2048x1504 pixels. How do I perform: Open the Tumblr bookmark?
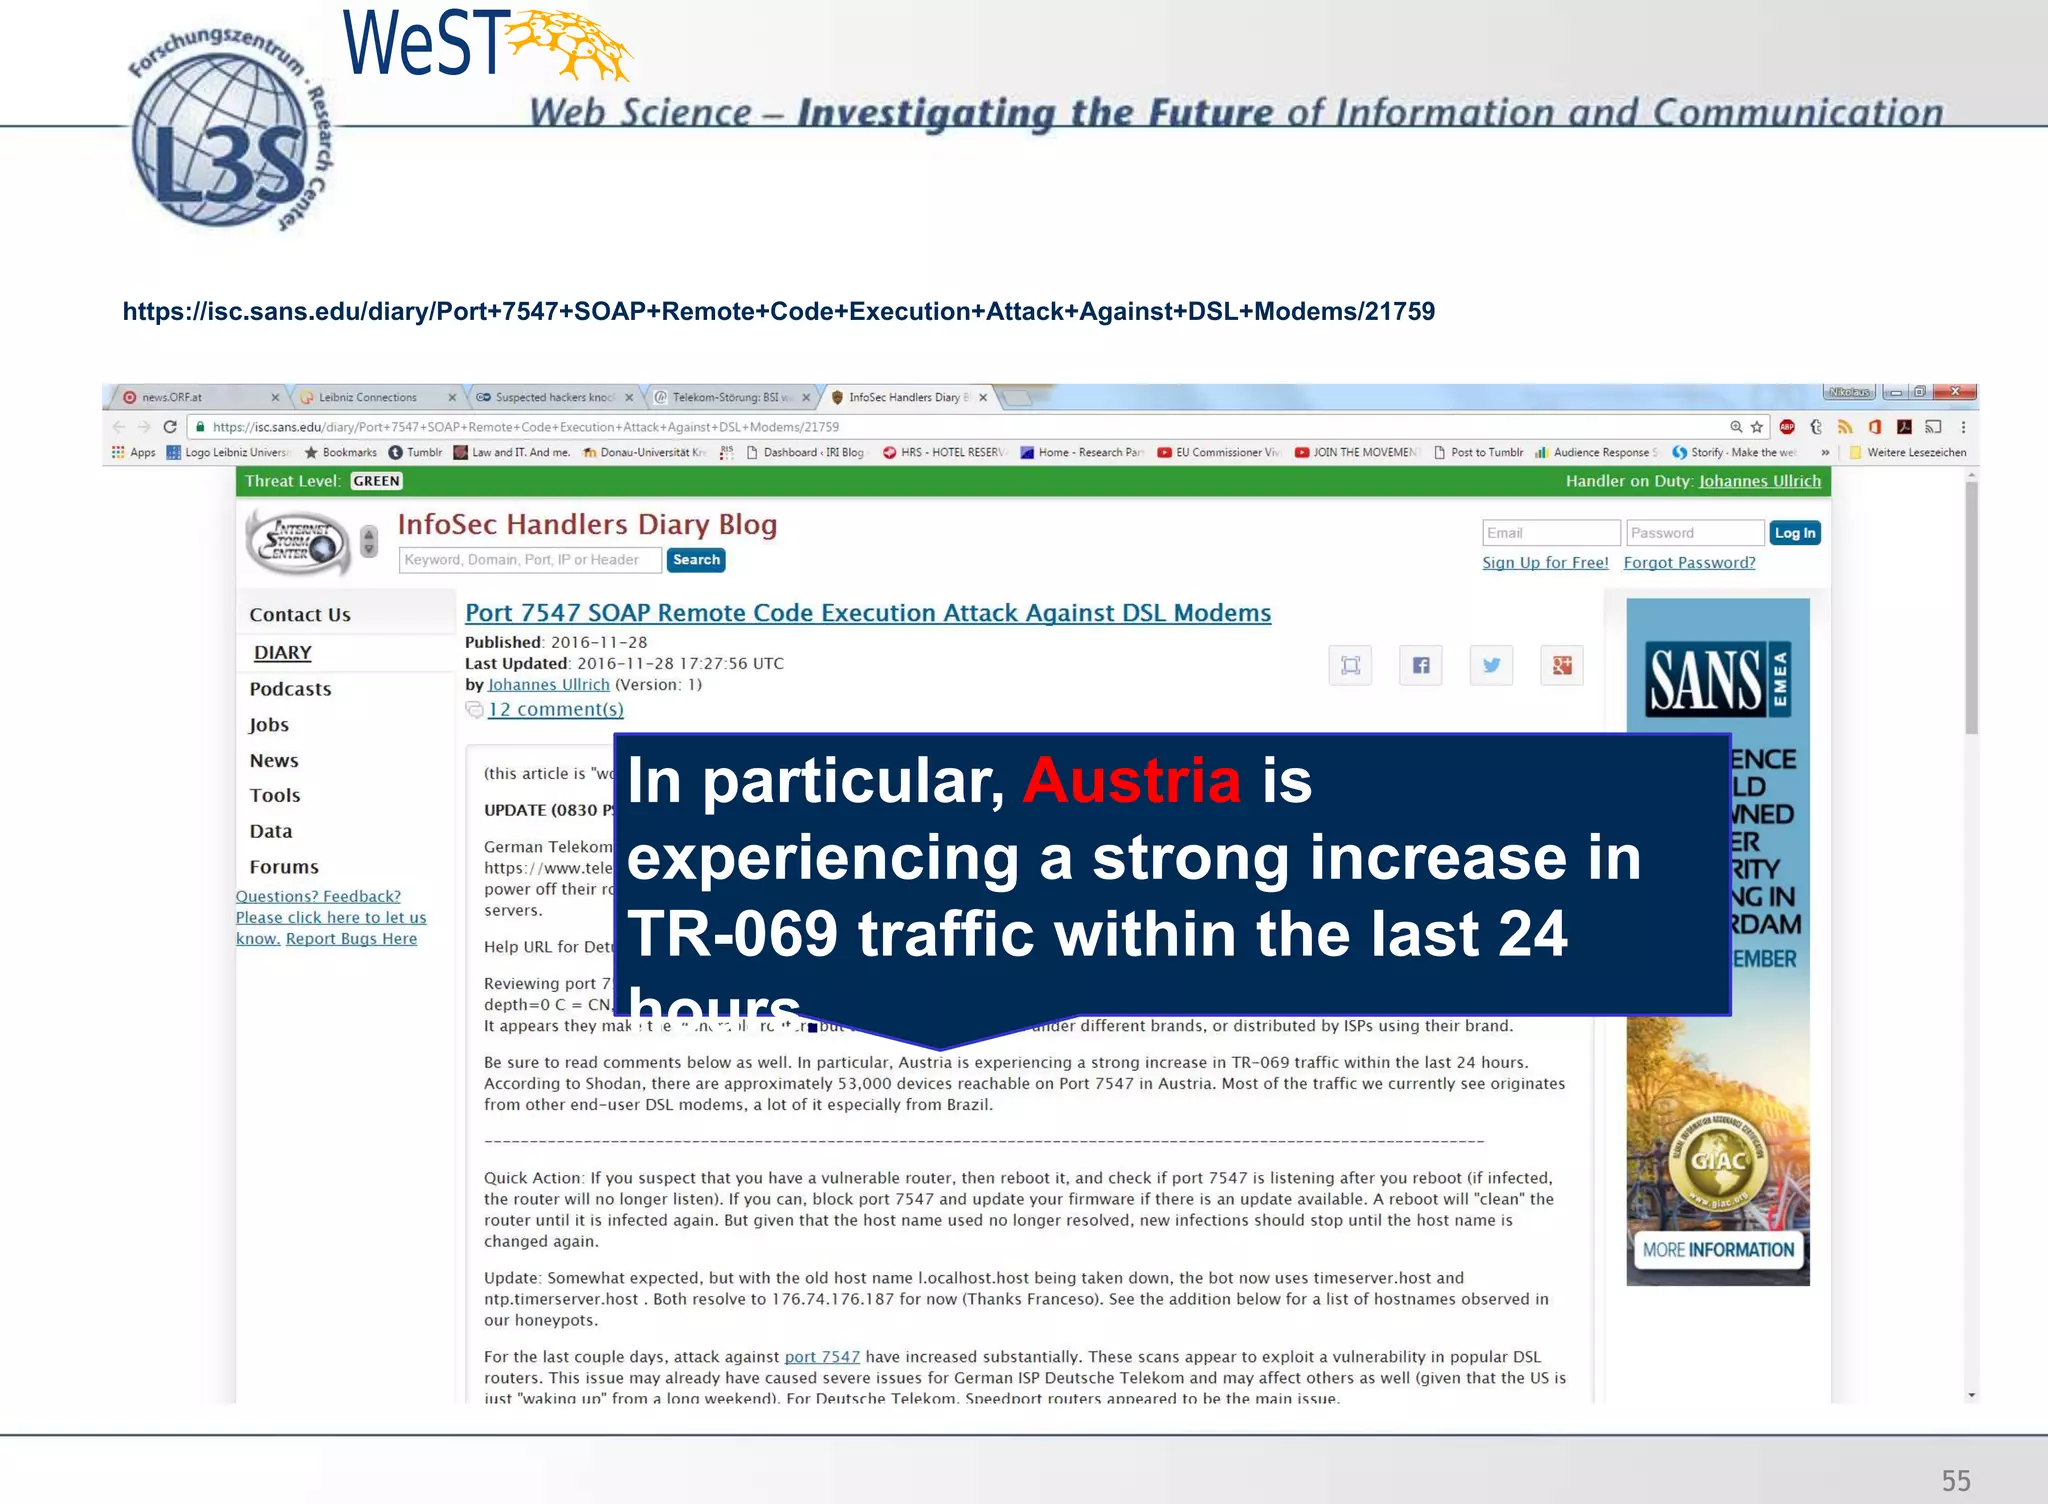pyautogui.click(x=415, y=452)
